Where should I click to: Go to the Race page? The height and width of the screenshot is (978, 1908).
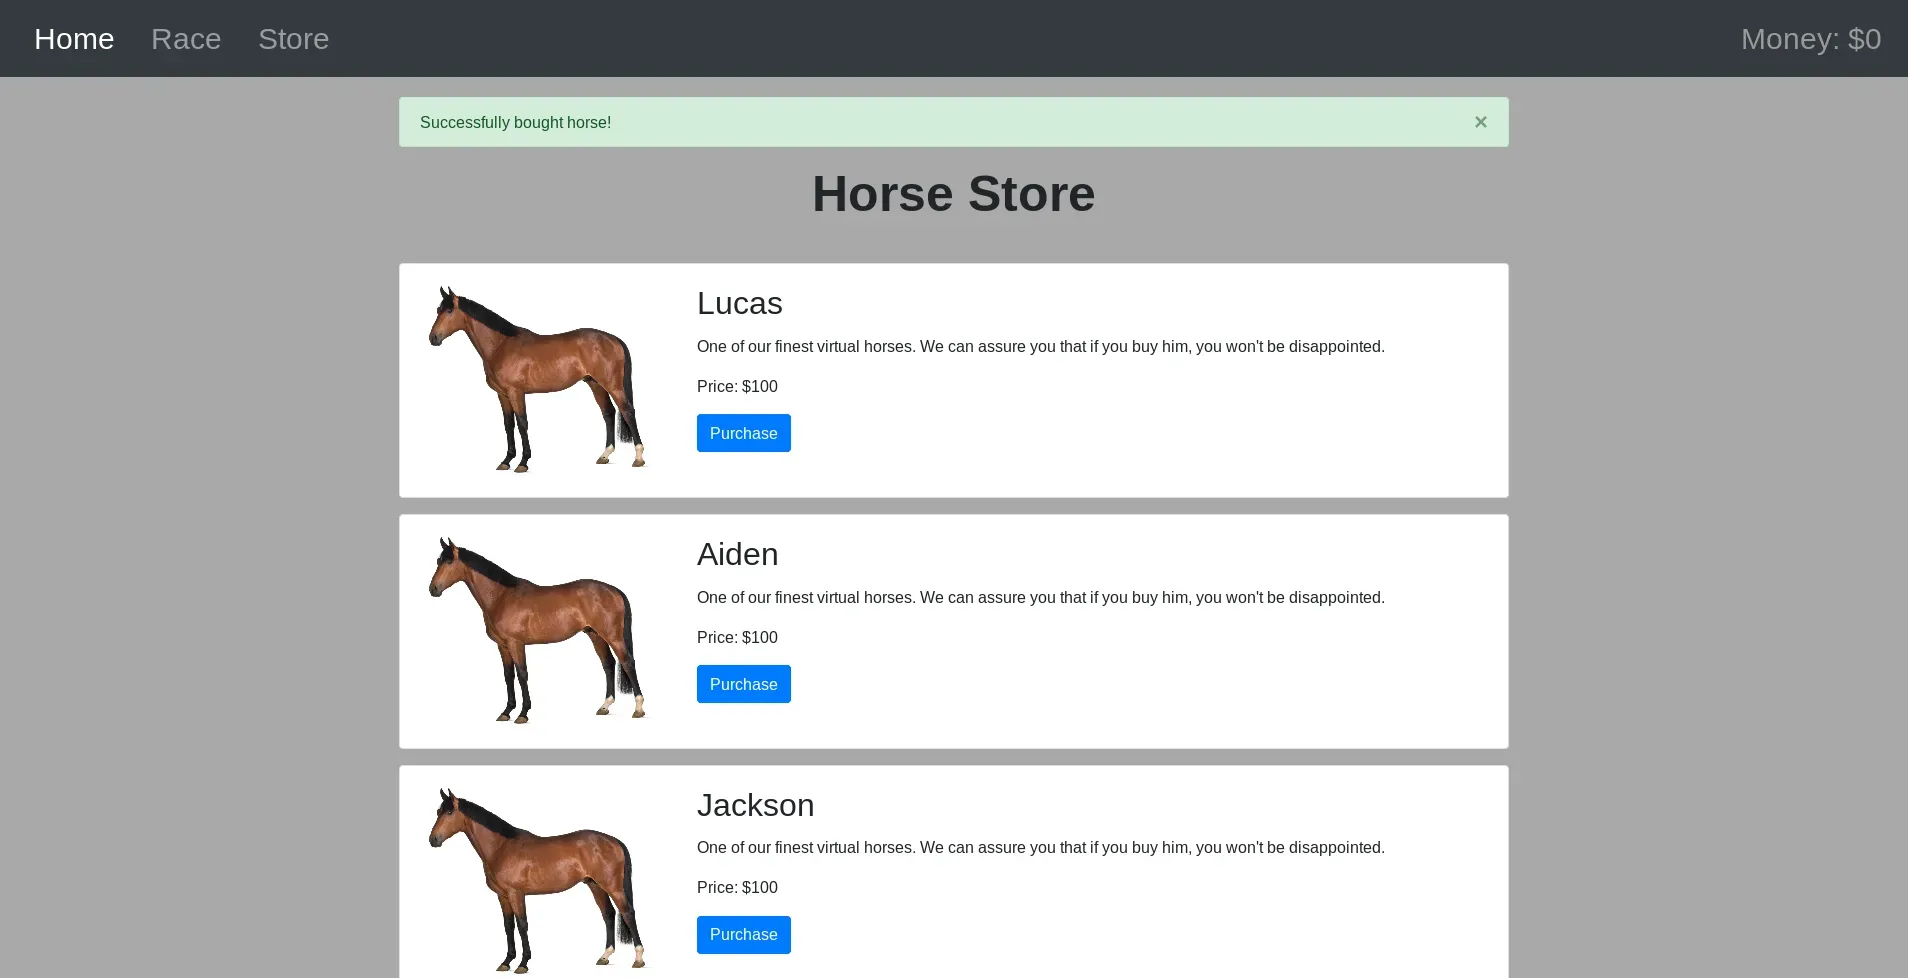pyautogui.click(x=186, y=39)
